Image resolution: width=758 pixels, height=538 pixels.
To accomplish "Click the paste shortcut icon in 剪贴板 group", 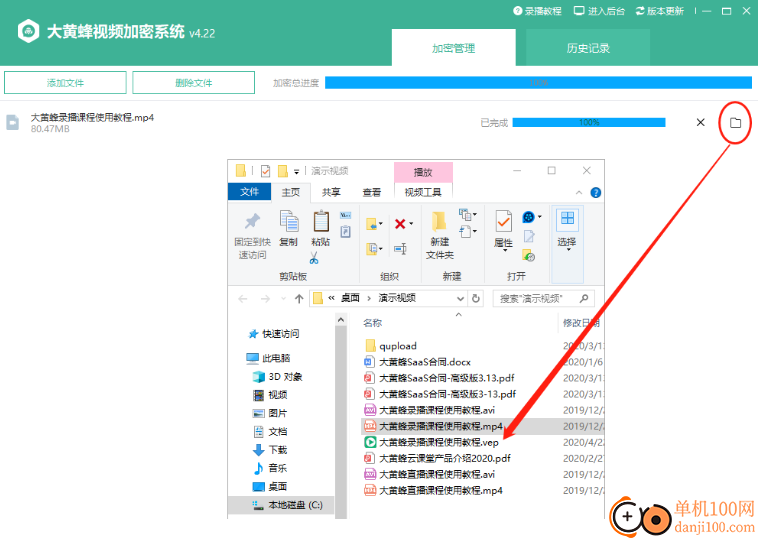I will pos(345,232).
